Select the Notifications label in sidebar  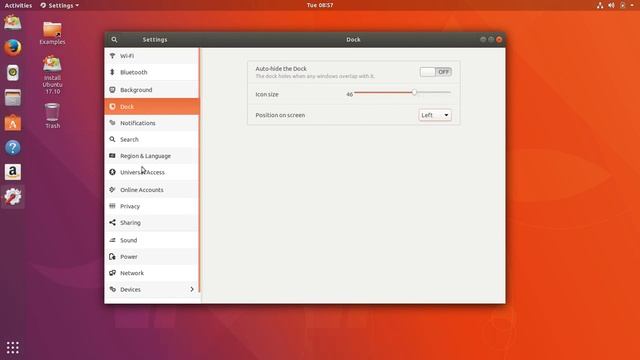click(138, 123)
